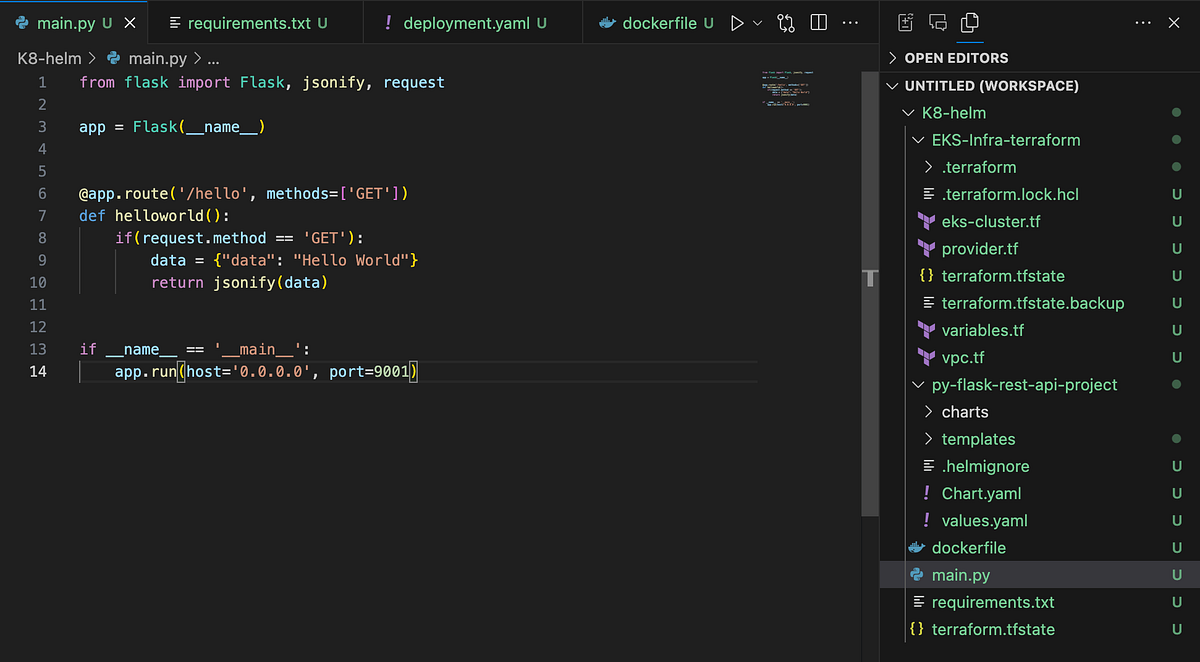Viewport: 1200px width, 662px height.
Task: Click the K8-helm breadcrumb above the editor
Action: point(48,58)
